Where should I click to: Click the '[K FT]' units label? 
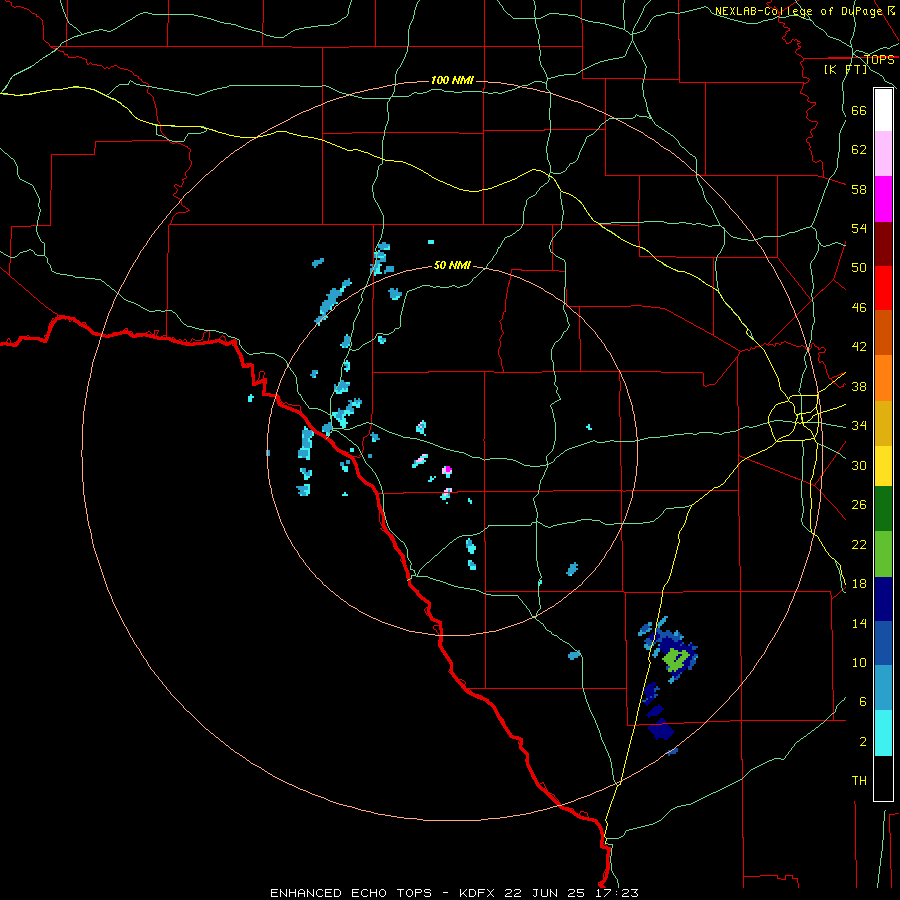(845, 69)
